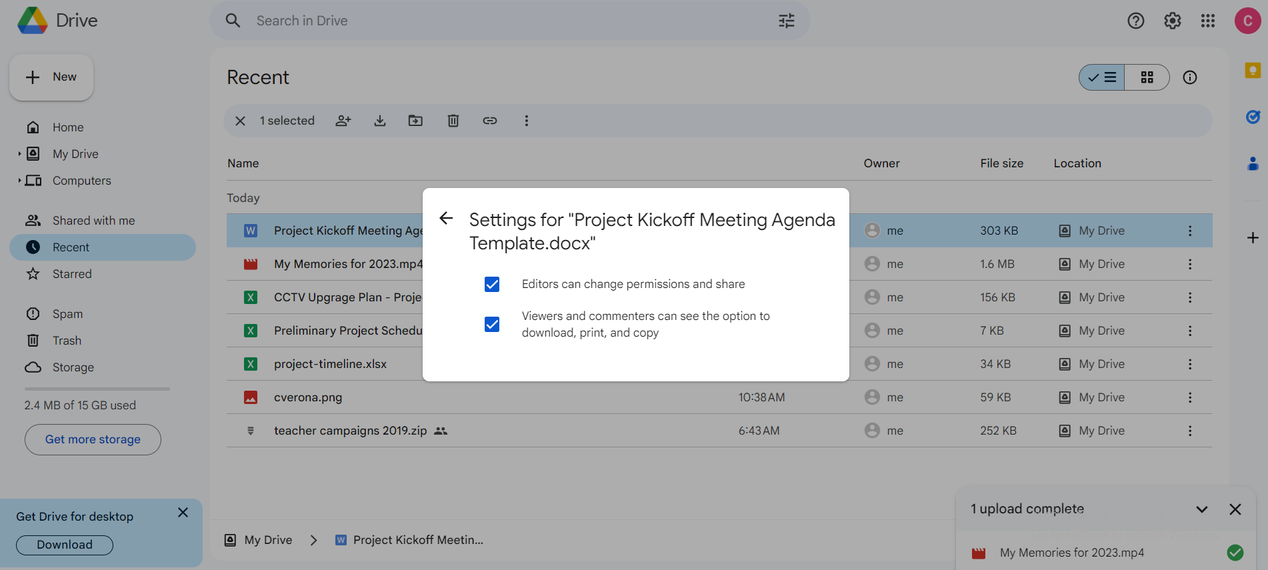
Task: Open the Settings gear icon
Action: coord(1172,20)
